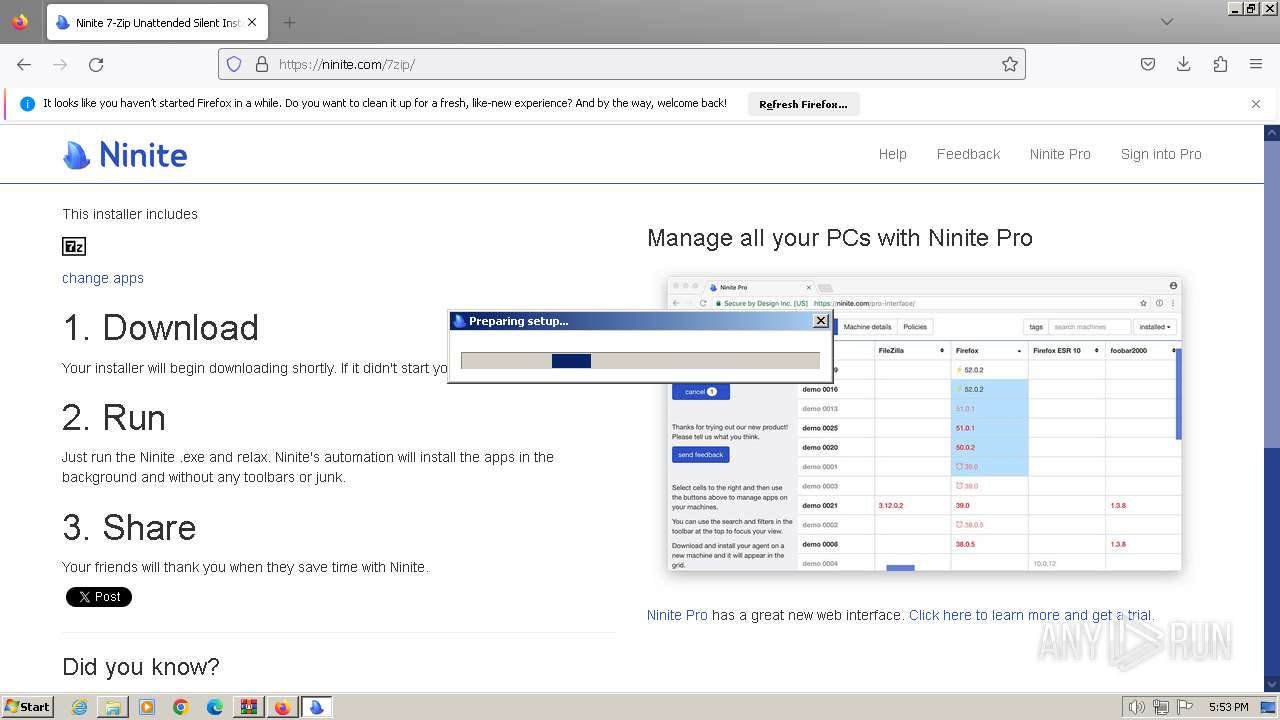Screen dimensions: 1280x720
Task: Click here to learn more link
Action: pyautogui.click(x=1031, y=615)
